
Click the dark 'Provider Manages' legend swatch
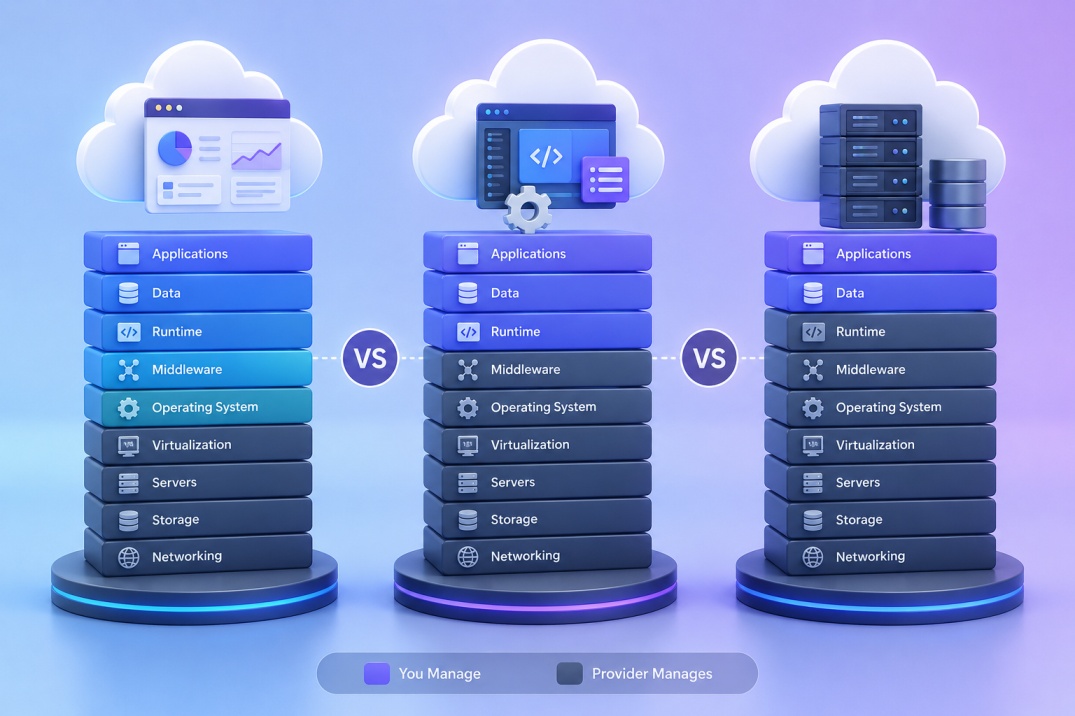(569, 673)
